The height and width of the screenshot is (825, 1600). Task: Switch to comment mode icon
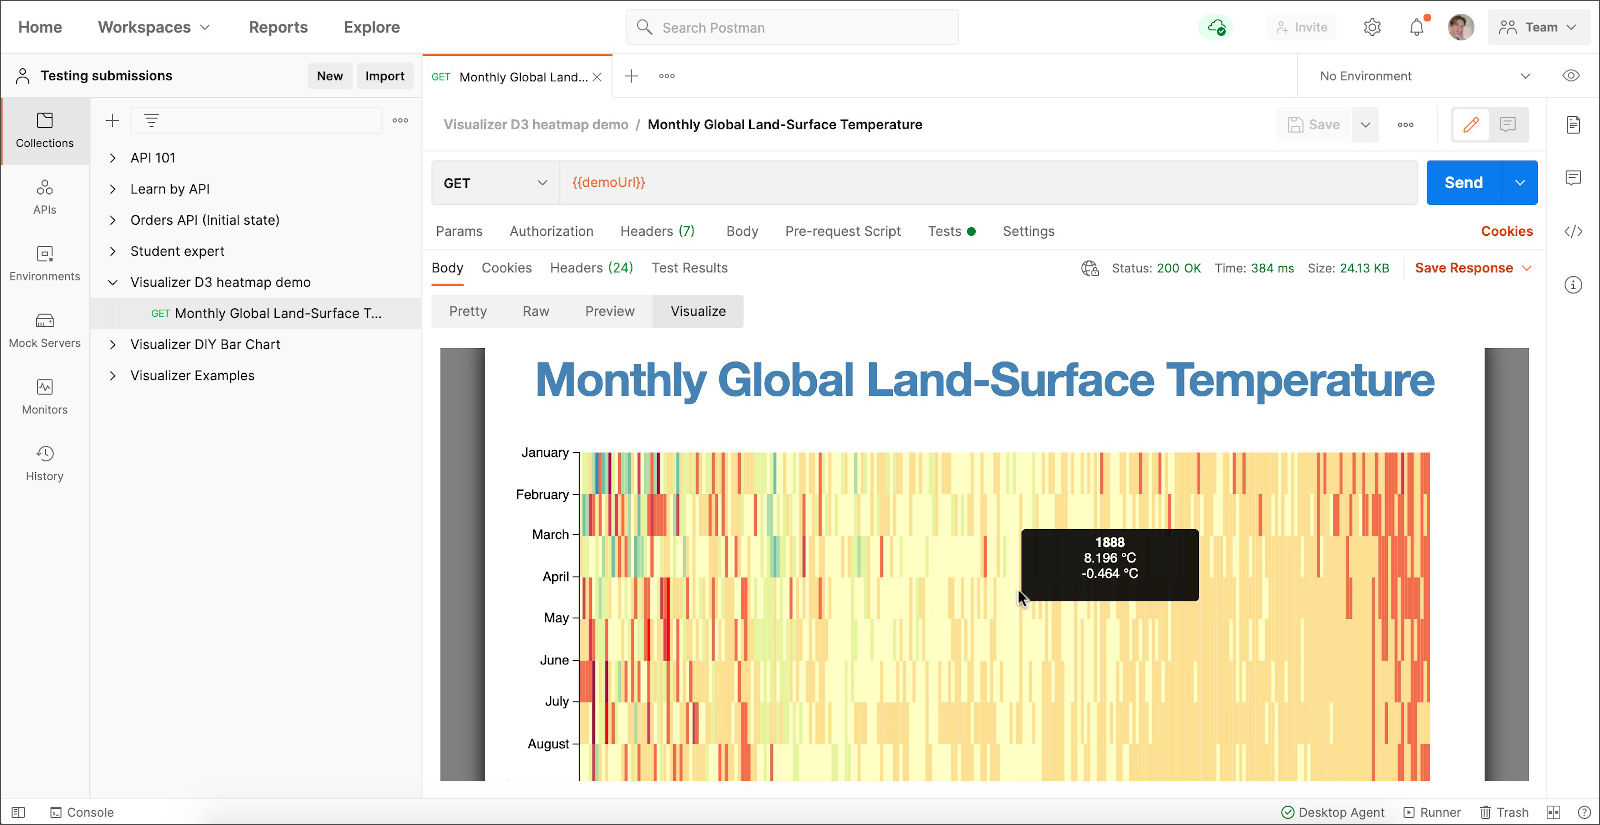point(1508,125)
